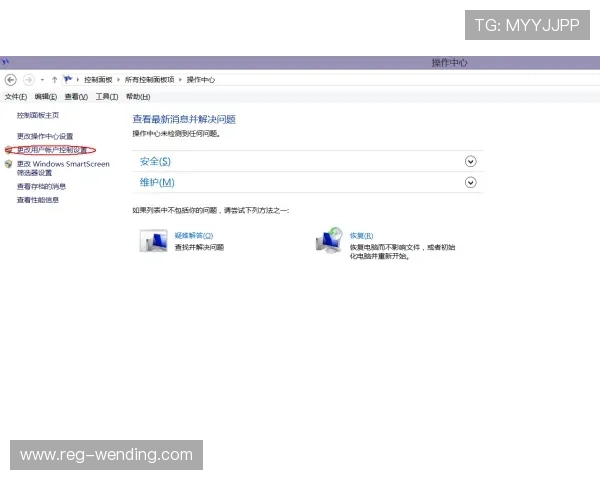
Task: Click the Forward navigation arrow
Action: [29, 80]
